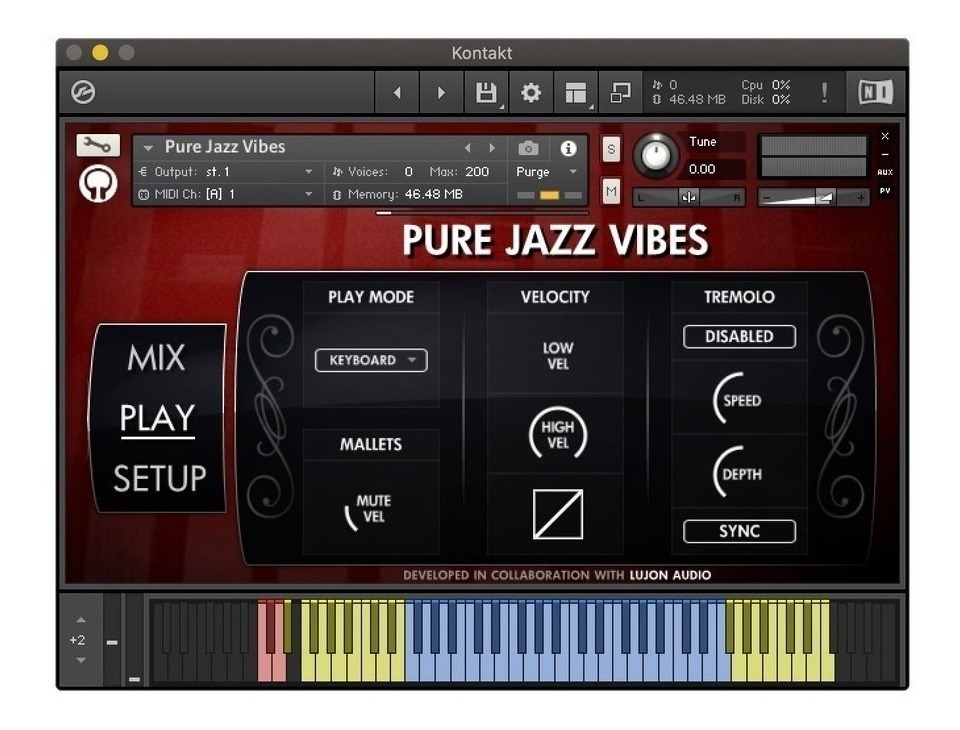Switch to the SETUP page
Screen dimensions: 960x730
click(159, 478)
